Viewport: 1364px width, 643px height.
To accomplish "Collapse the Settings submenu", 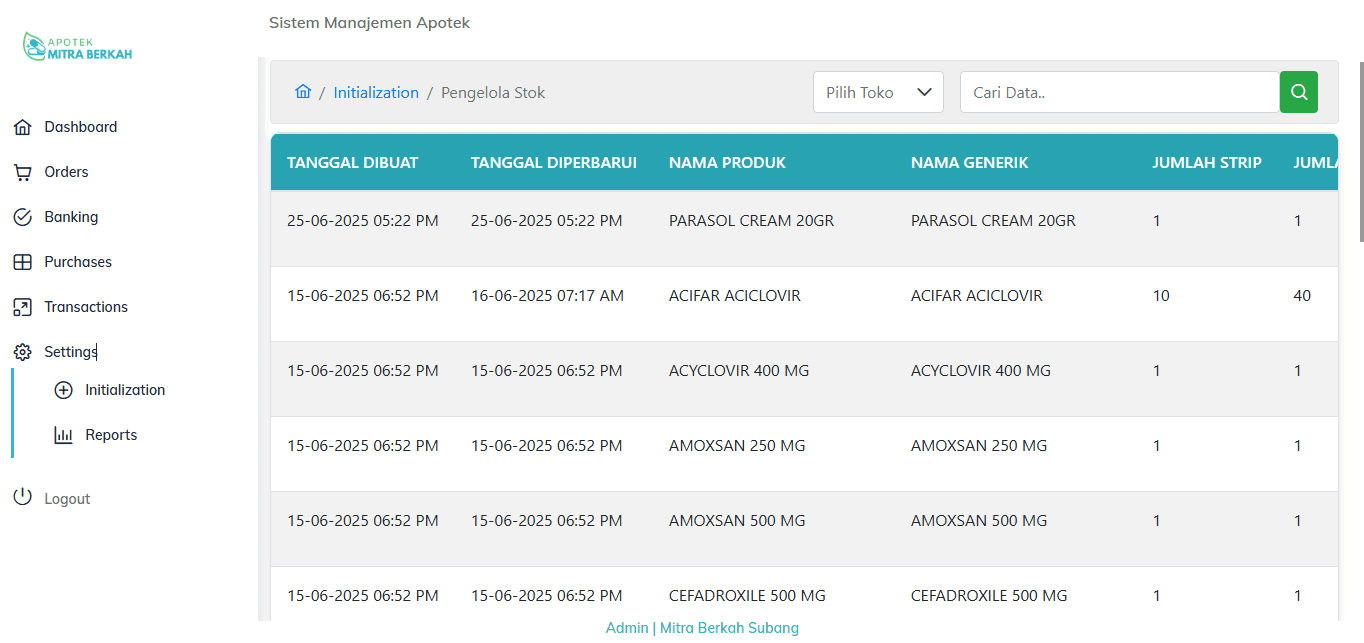I will [x=70, y=352].
